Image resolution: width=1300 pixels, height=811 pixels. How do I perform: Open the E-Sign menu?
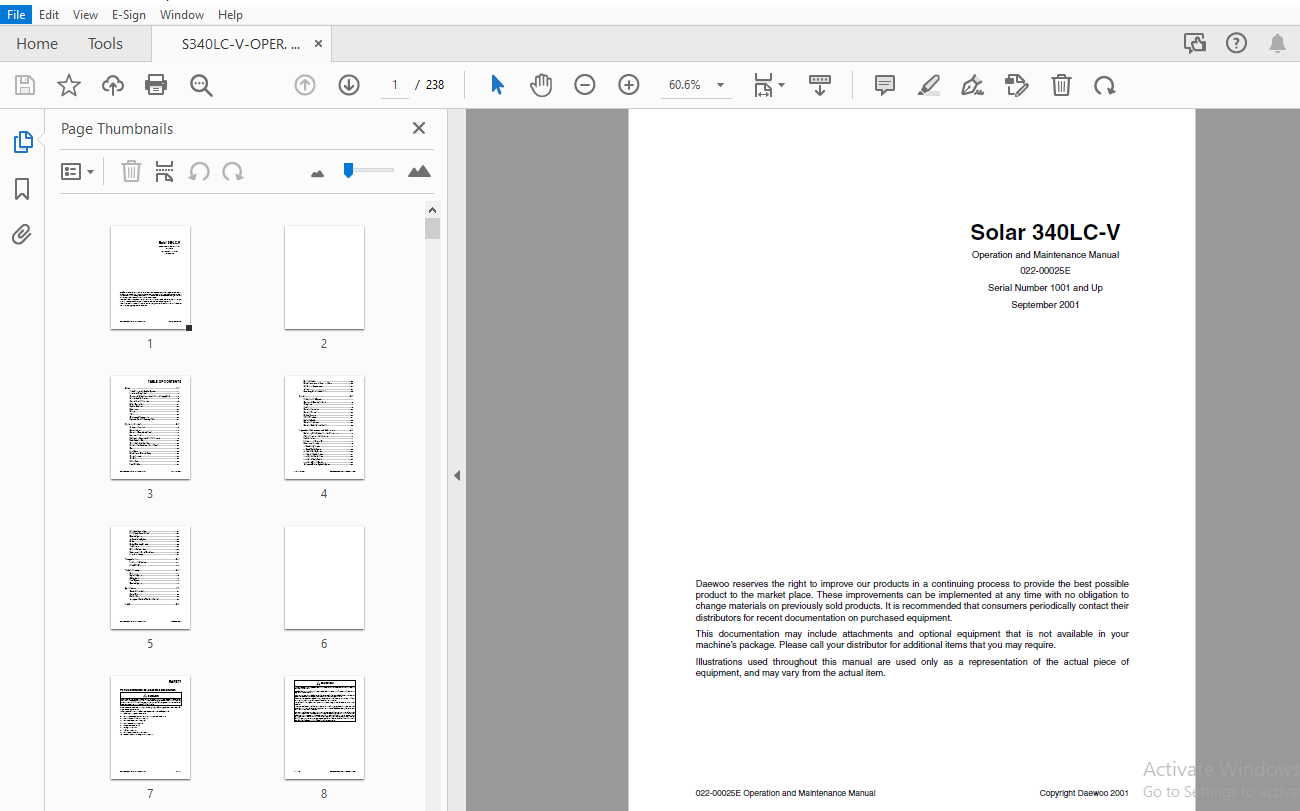[x=128, y=15]
